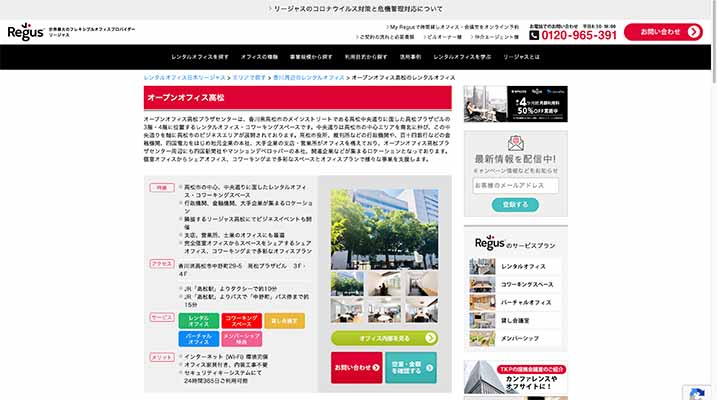Select the bottom-row last meeting room thumbnail
The width and height of the screenshot is (717, 400).
[422, 310]
